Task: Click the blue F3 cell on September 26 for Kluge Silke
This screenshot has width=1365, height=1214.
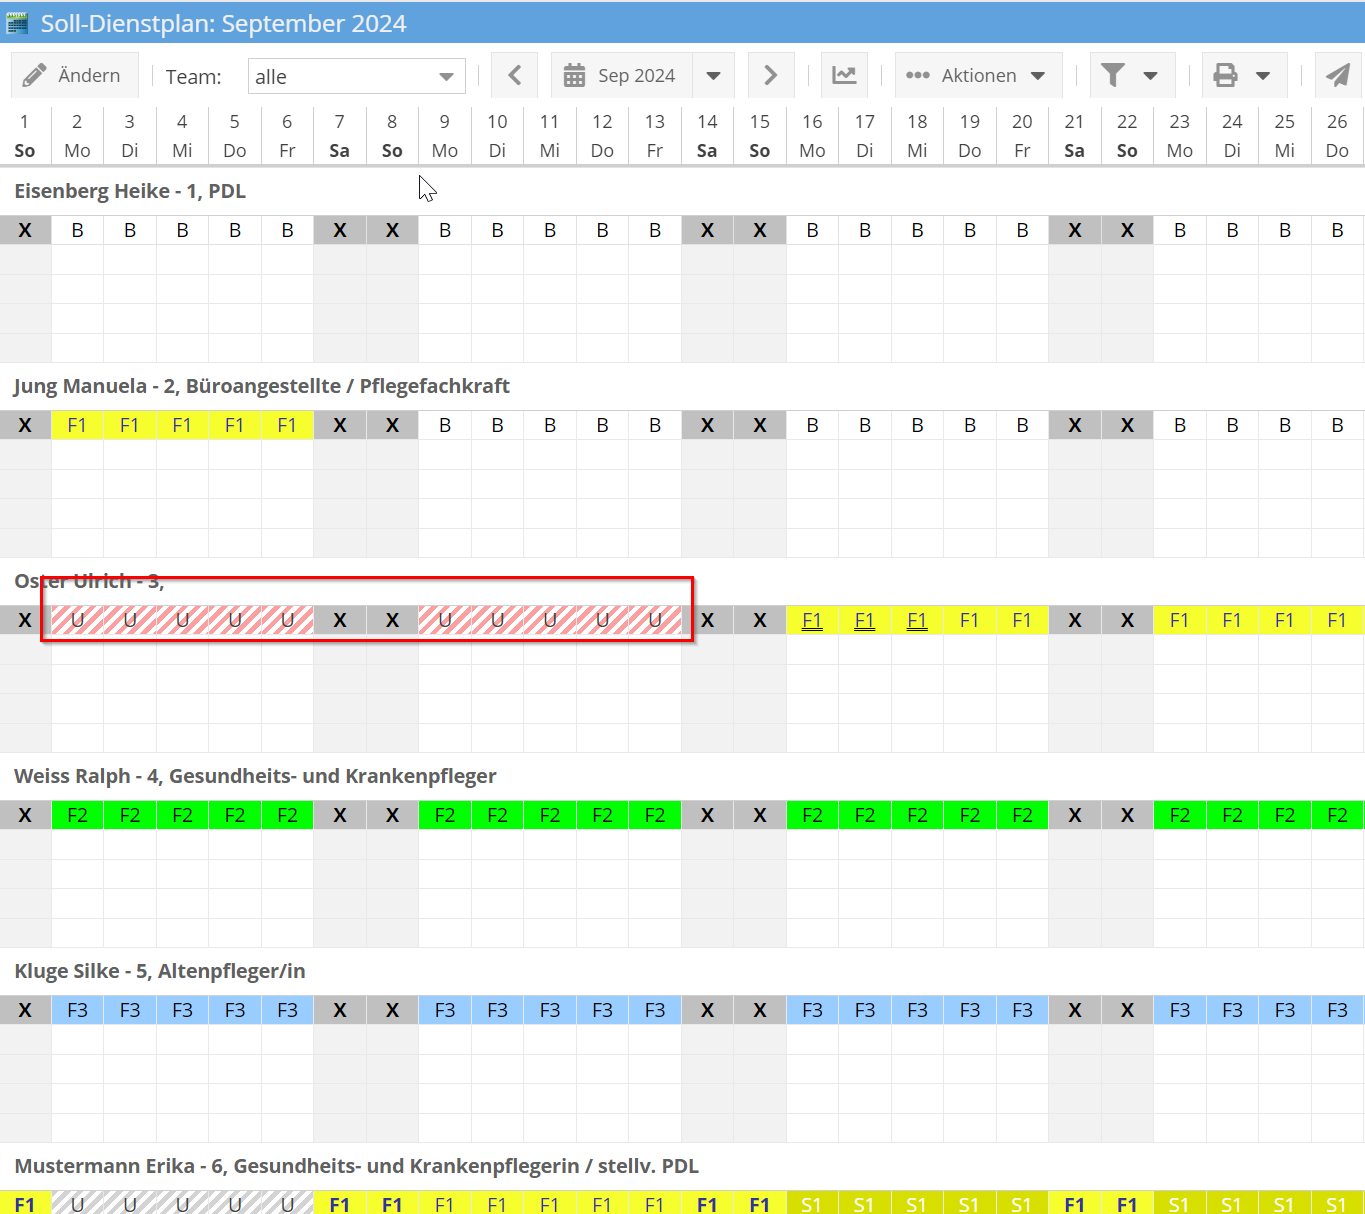Action: pyautogui.click(x=1338, y=1010)
